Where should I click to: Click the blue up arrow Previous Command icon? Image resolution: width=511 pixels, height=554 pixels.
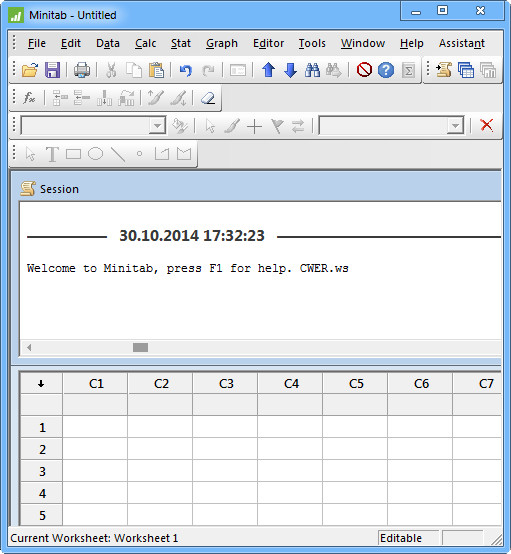click(268, 70)
